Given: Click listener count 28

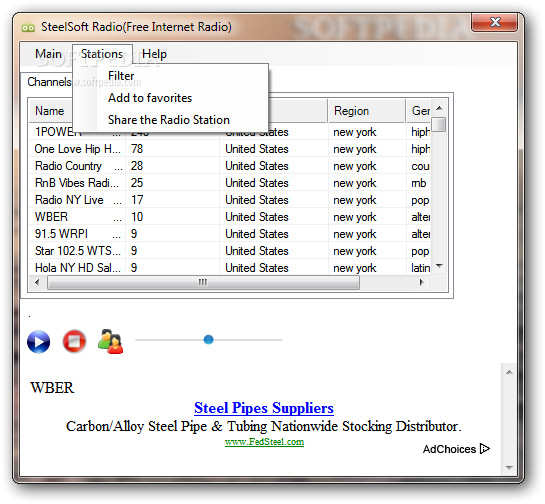Looking at the screenshot, I should coord(137,166).
